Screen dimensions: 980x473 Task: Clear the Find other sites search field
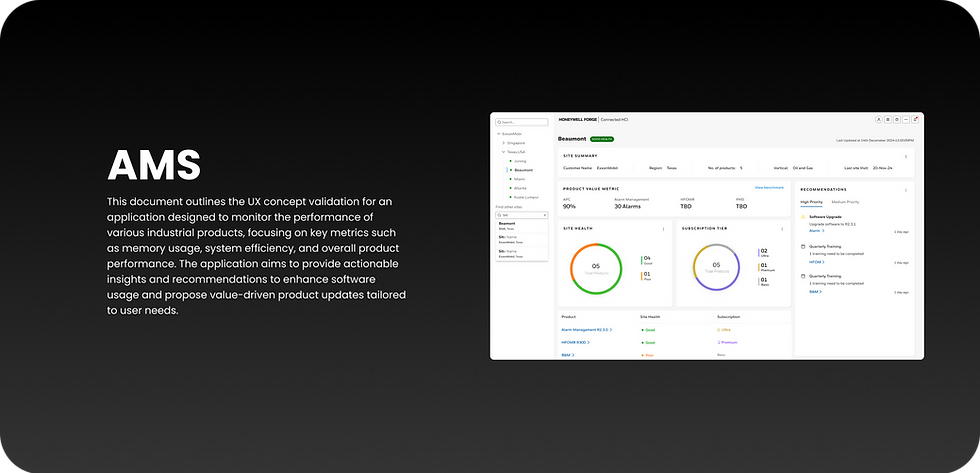(544, 214)
